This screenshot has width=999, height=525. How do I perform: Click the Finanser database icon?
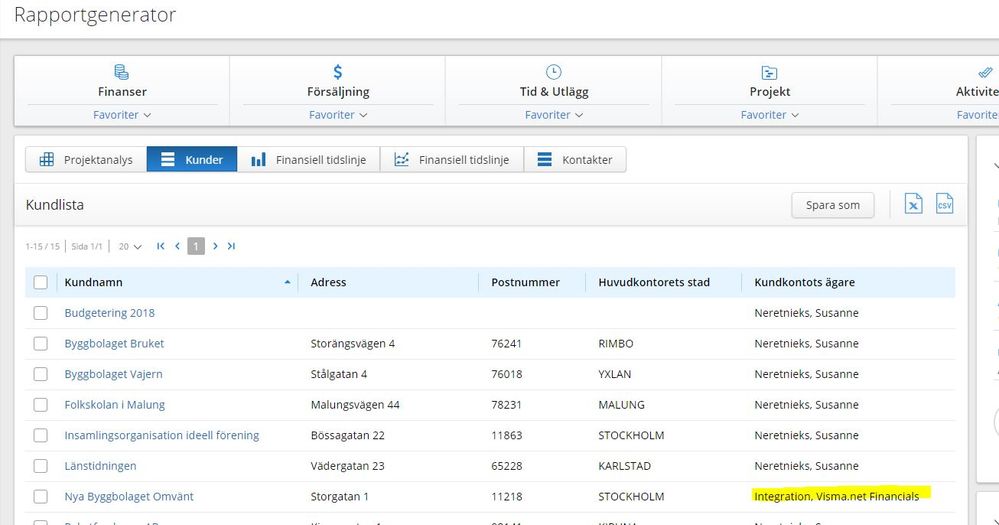(122, 72)
